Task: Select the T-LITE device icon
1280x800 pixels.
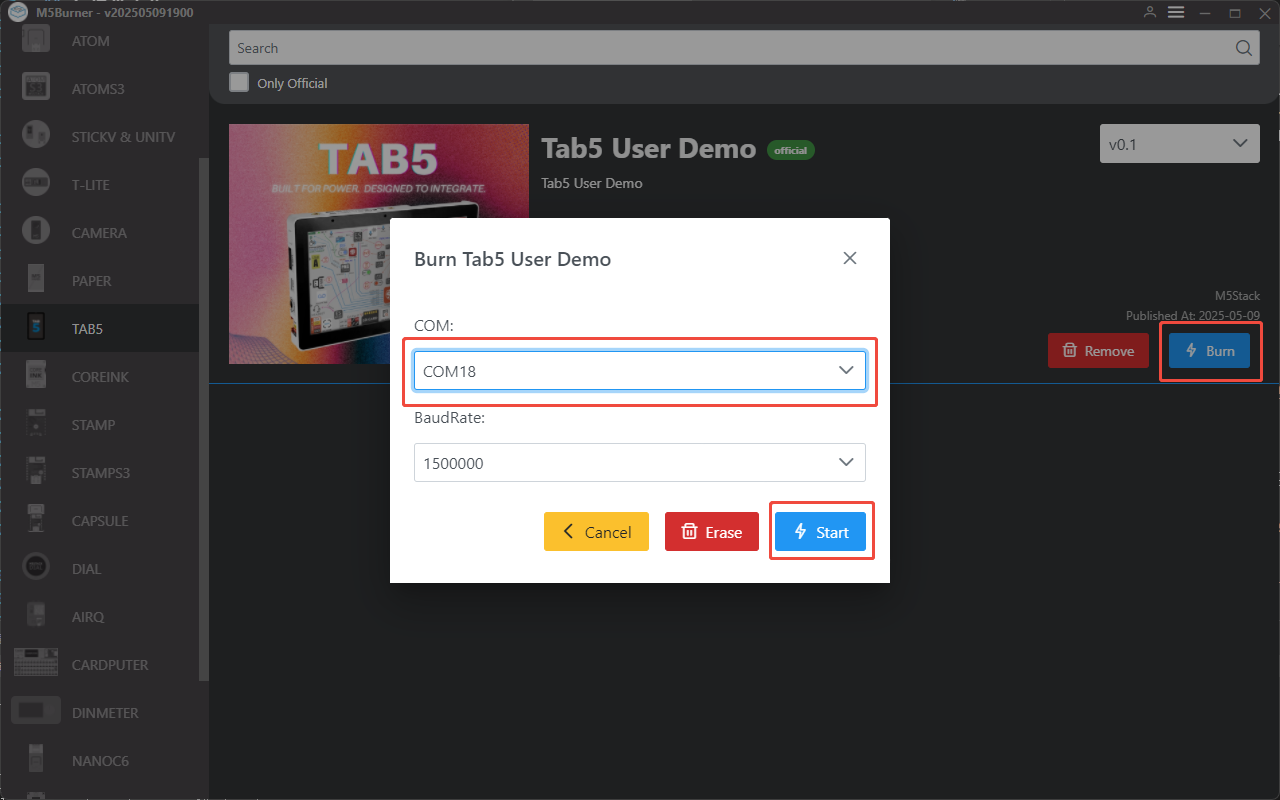Action: [x=36, y=184]
